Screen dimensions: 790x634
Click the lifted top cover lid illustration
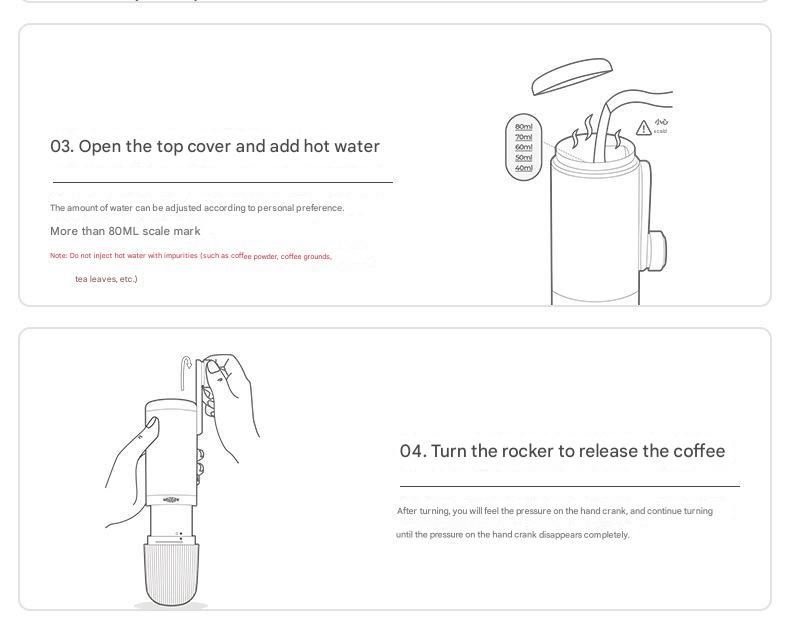[x=572, y=76]
